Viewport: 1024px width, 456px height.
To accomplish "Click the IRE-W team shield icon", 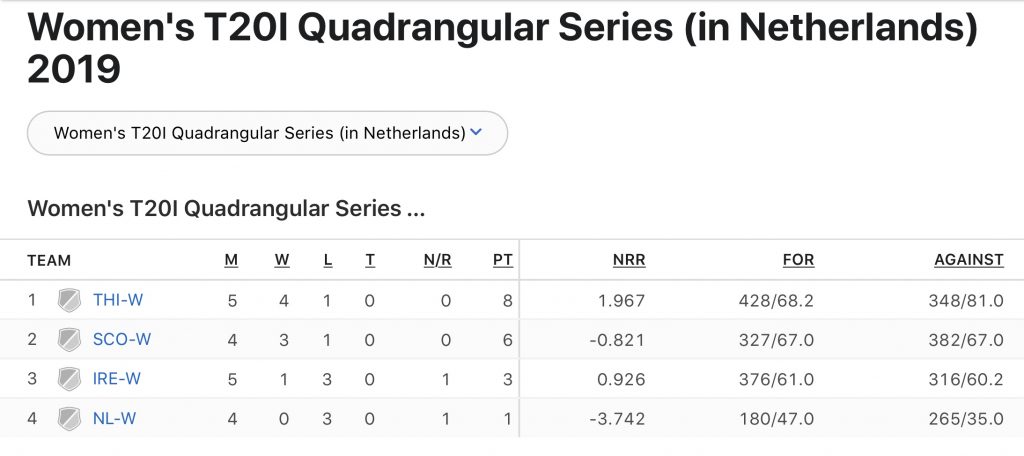I will point(69,379).
